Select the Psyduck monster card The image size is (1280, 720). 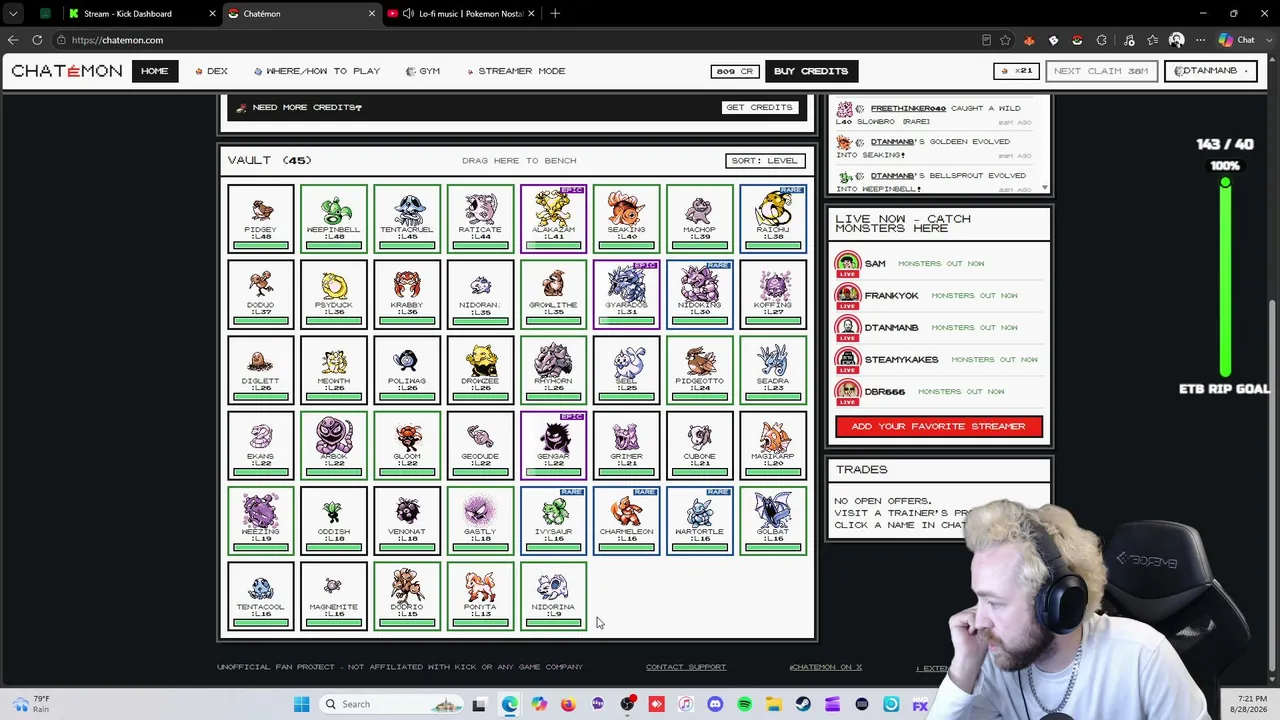click(x=333, y=294)
